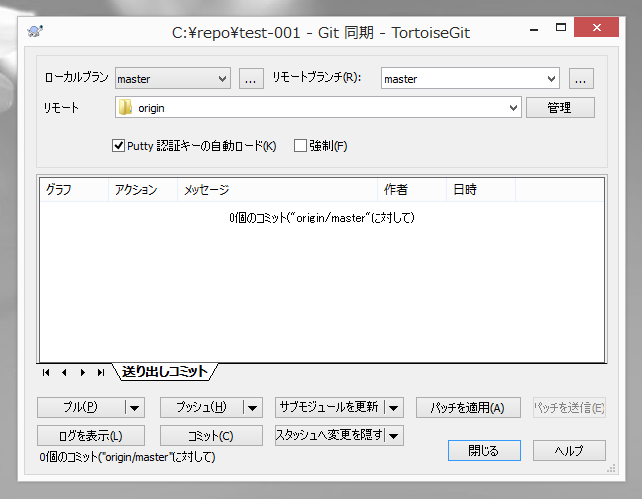Viewport: 642px width, 499px height.
Task: Open the local branch master dropdown
Action: (222, 79)
